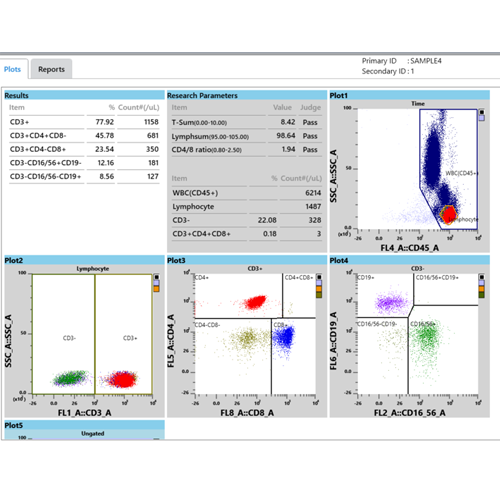Screen dimensions: 500x500
Task: Click the WBC(CD45+) count row
Action: [x=247, y=193]
